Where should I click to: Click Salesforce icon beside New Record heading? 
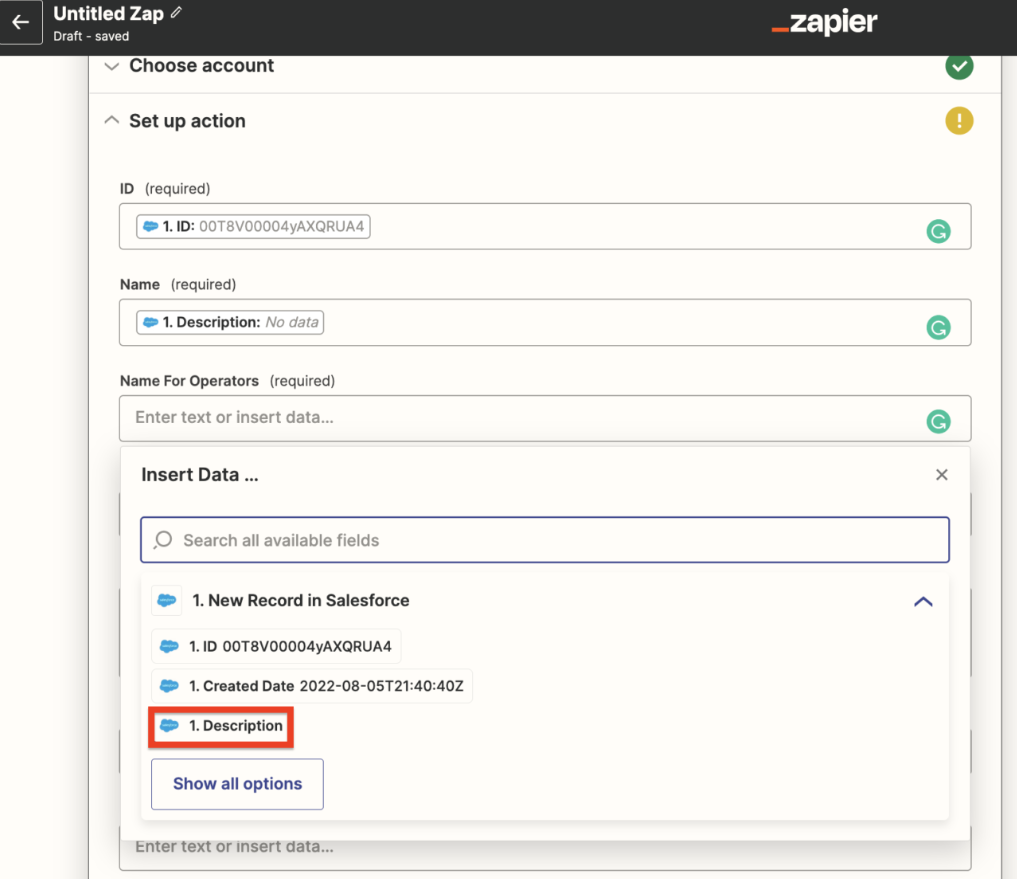(x=167, y=600)
